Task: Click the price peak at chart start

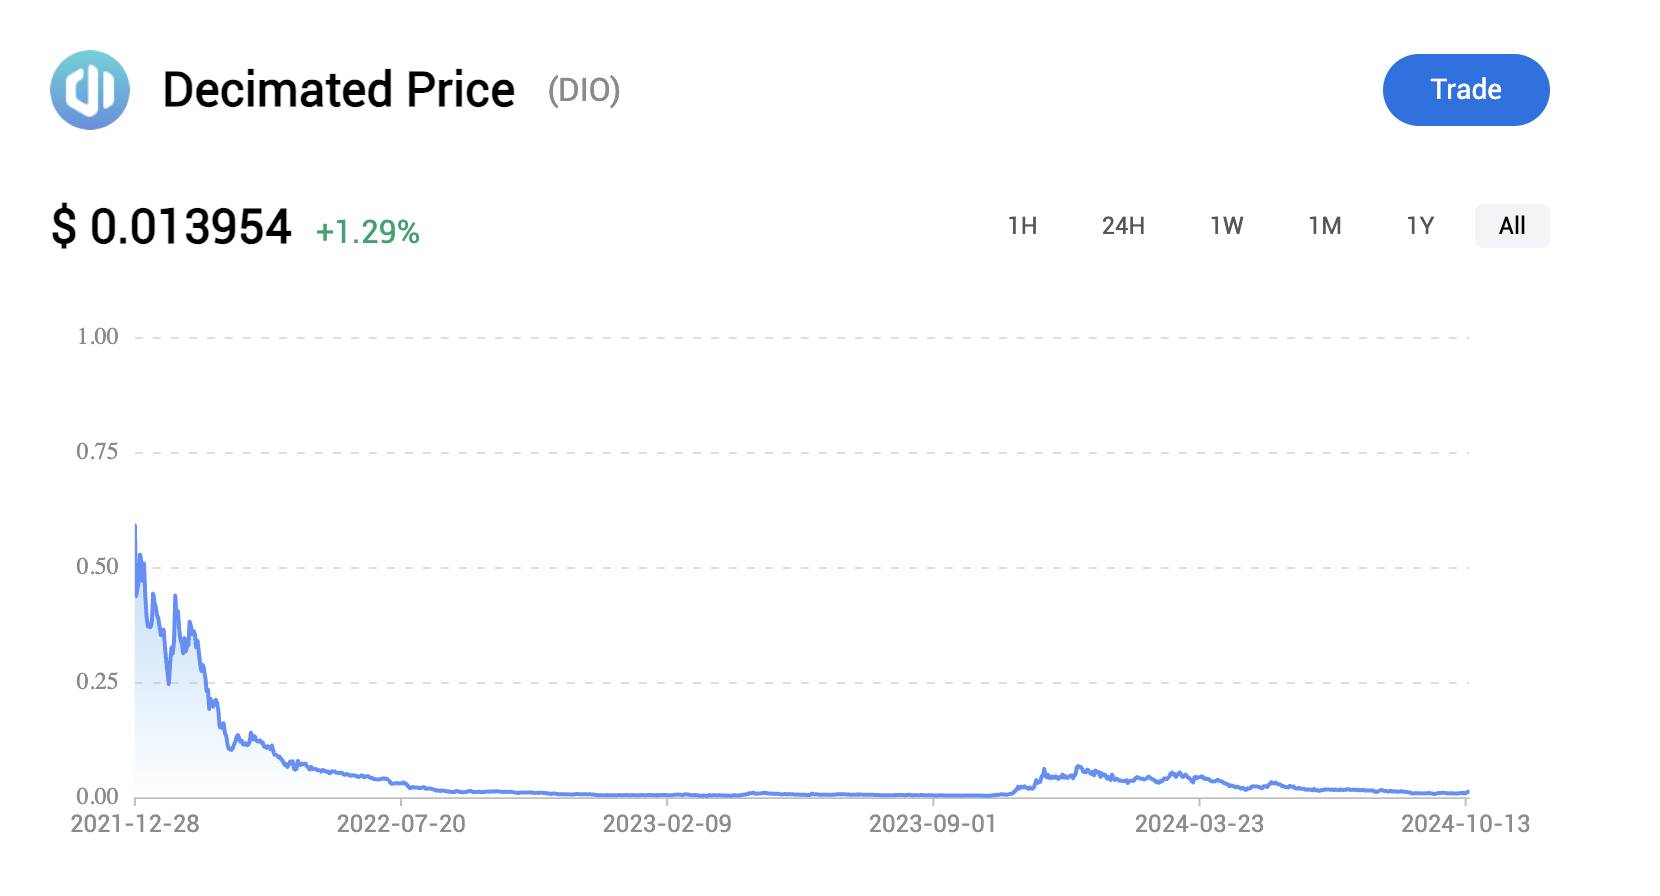Action: tap(136, 526)
